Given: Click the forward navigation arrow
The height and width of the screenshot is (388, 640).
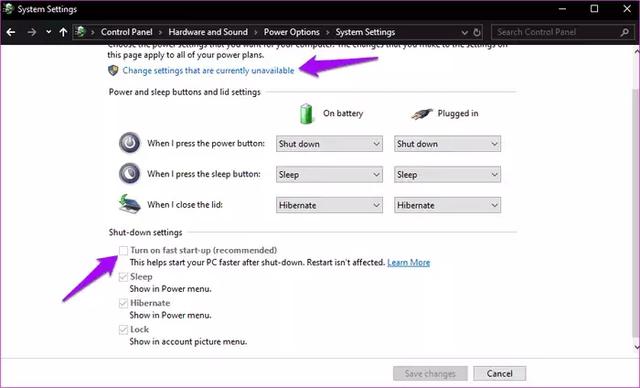Looking at the screenshot, I should (x=32, y=32).
